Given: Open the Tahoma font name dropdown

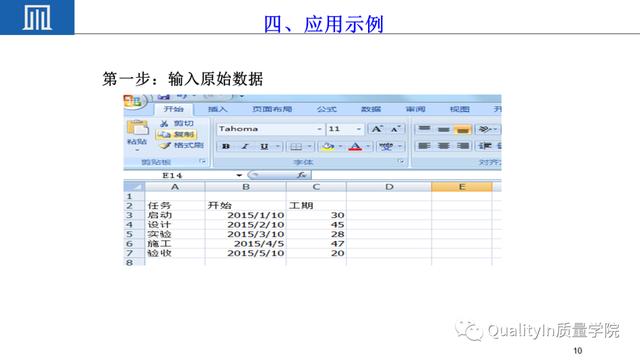Looking at the screenshot, I should [x=319, y=129].
